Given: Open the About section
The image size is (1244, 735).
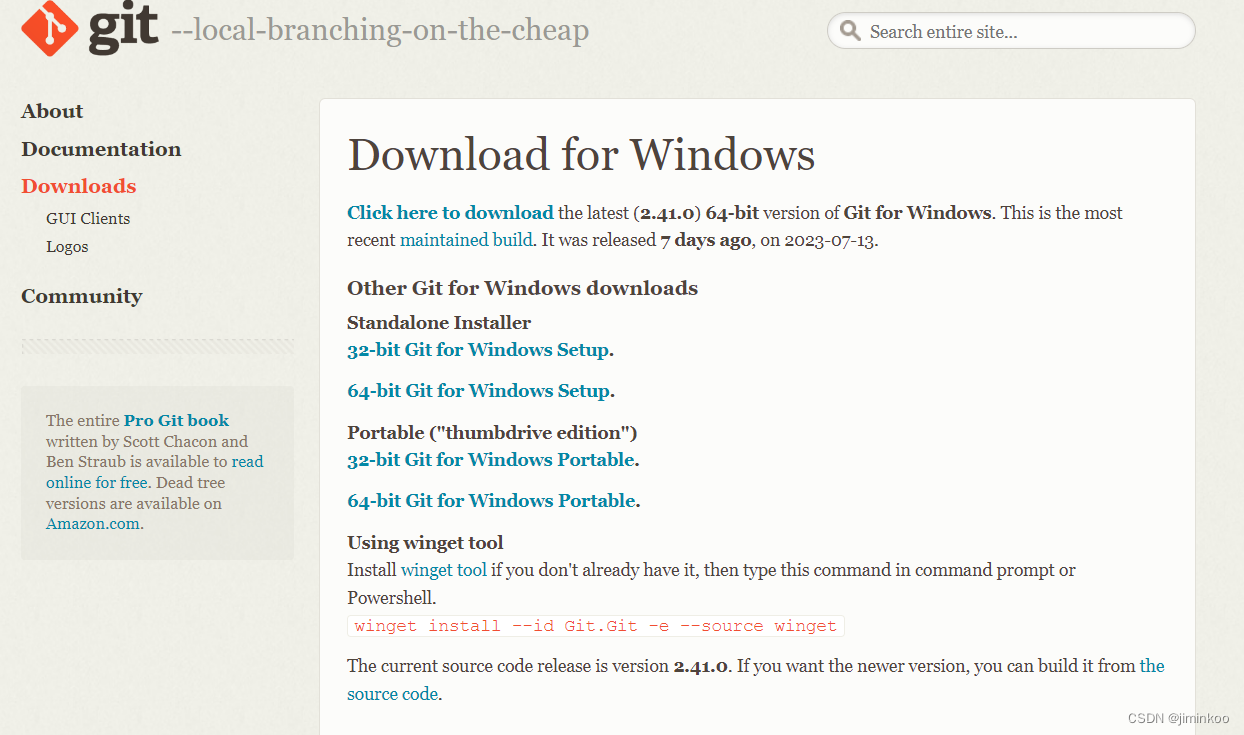Looking at the screenshot, I should pyautogui.click(x=52, y=111).
